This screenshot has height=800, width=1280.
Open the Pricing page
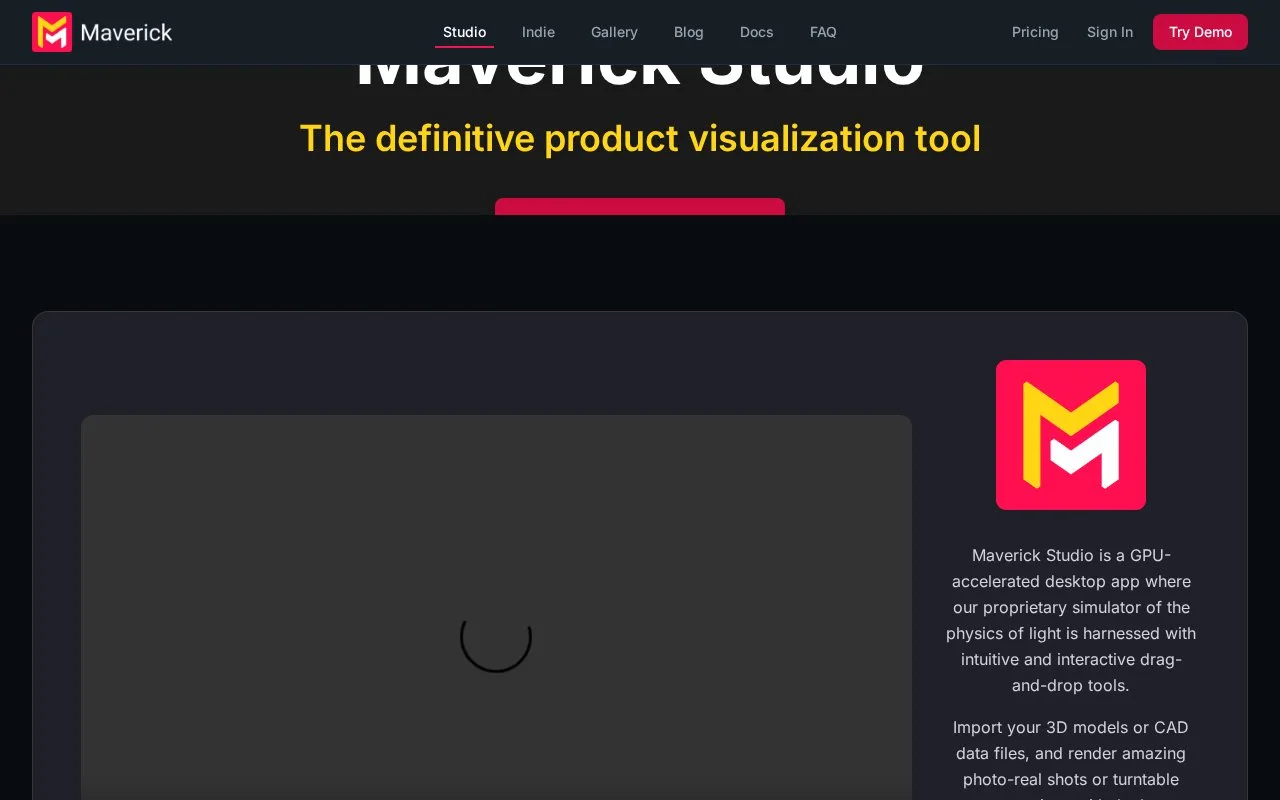(x=1035, y=32)
